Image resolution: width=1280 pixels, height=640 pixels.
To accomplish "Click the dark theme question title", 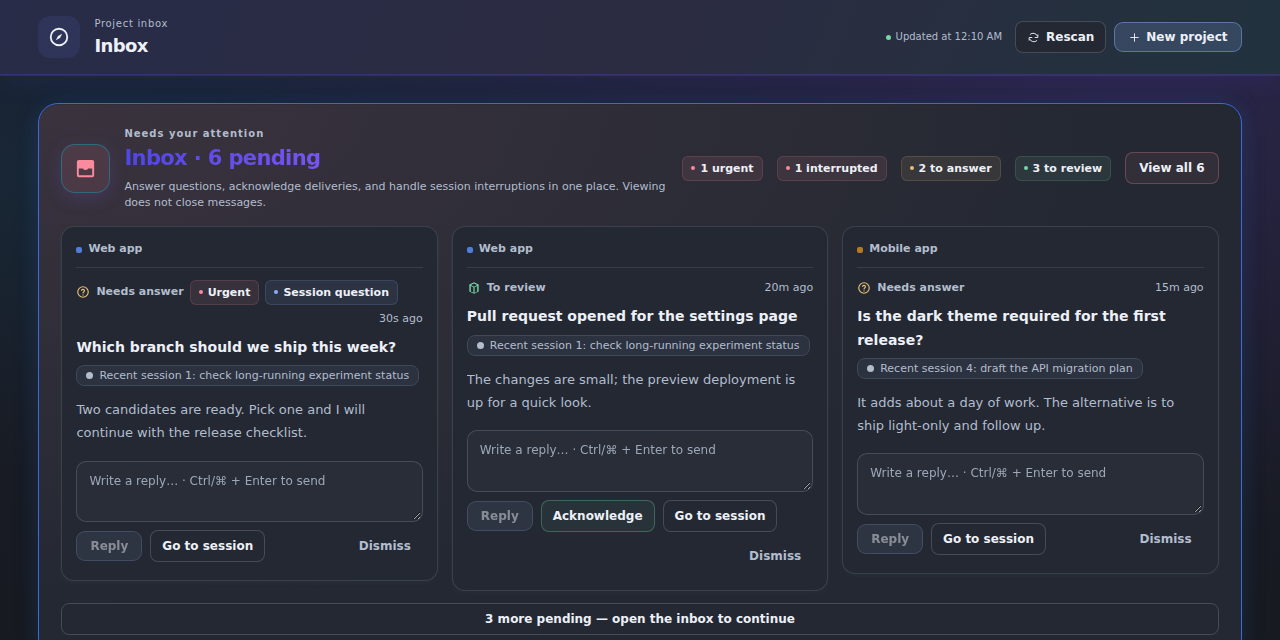I will pyautogui.click(x=1011, y=328).
